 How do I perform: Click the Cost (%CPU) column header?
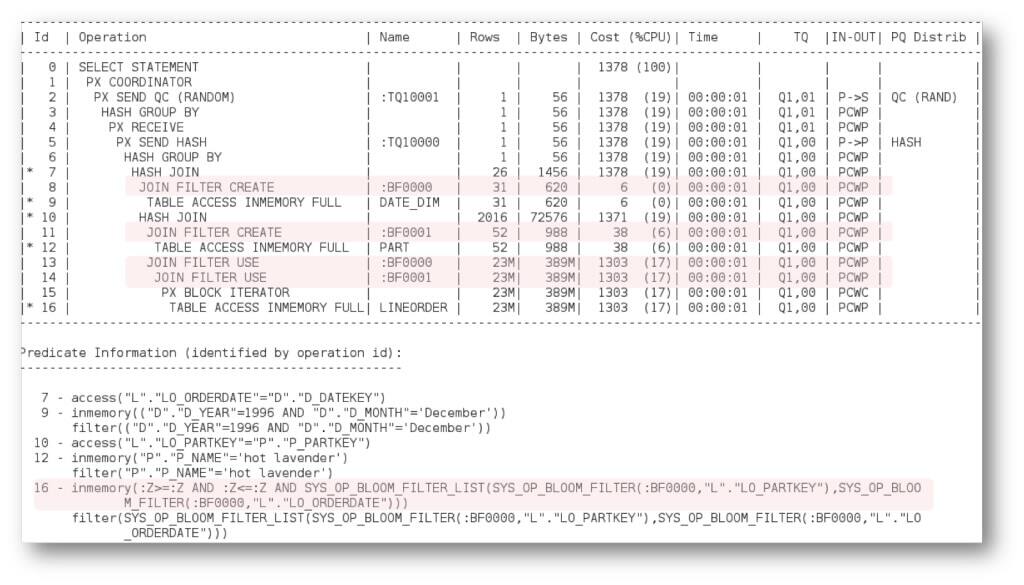(632, 36)
